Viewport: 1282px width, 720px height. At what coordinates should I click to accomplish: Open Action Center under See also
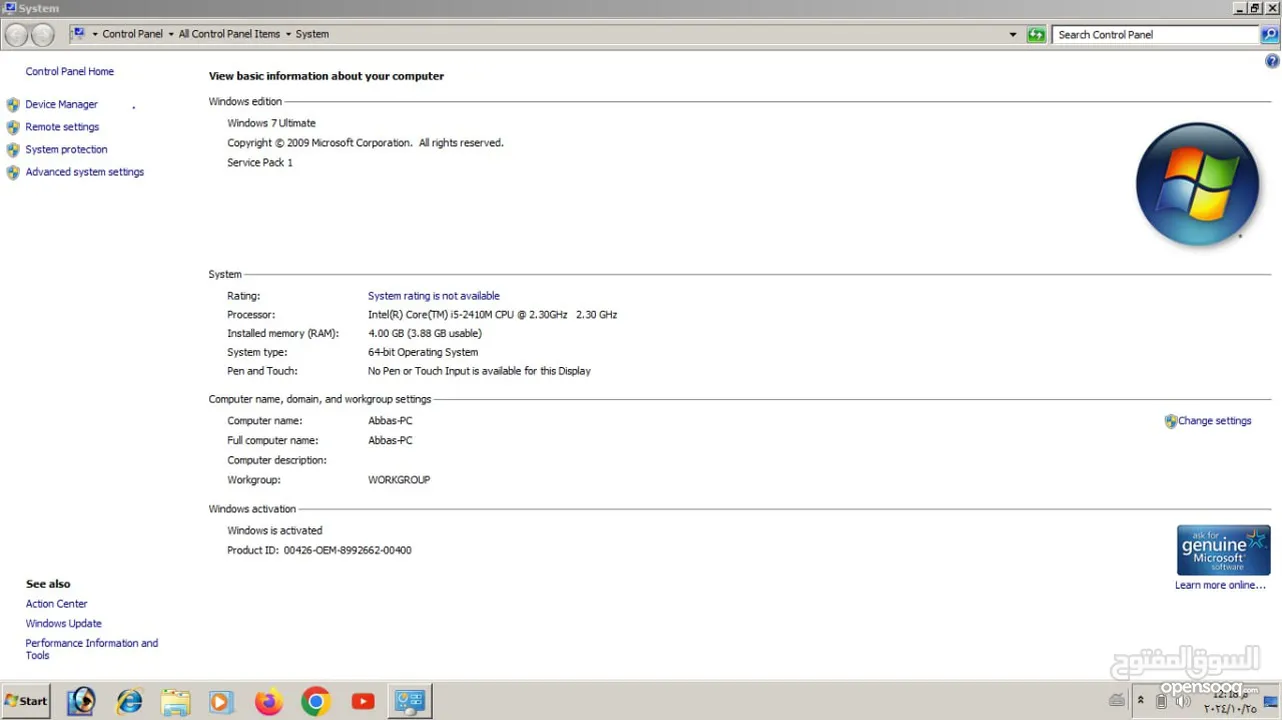click(57, 604)
